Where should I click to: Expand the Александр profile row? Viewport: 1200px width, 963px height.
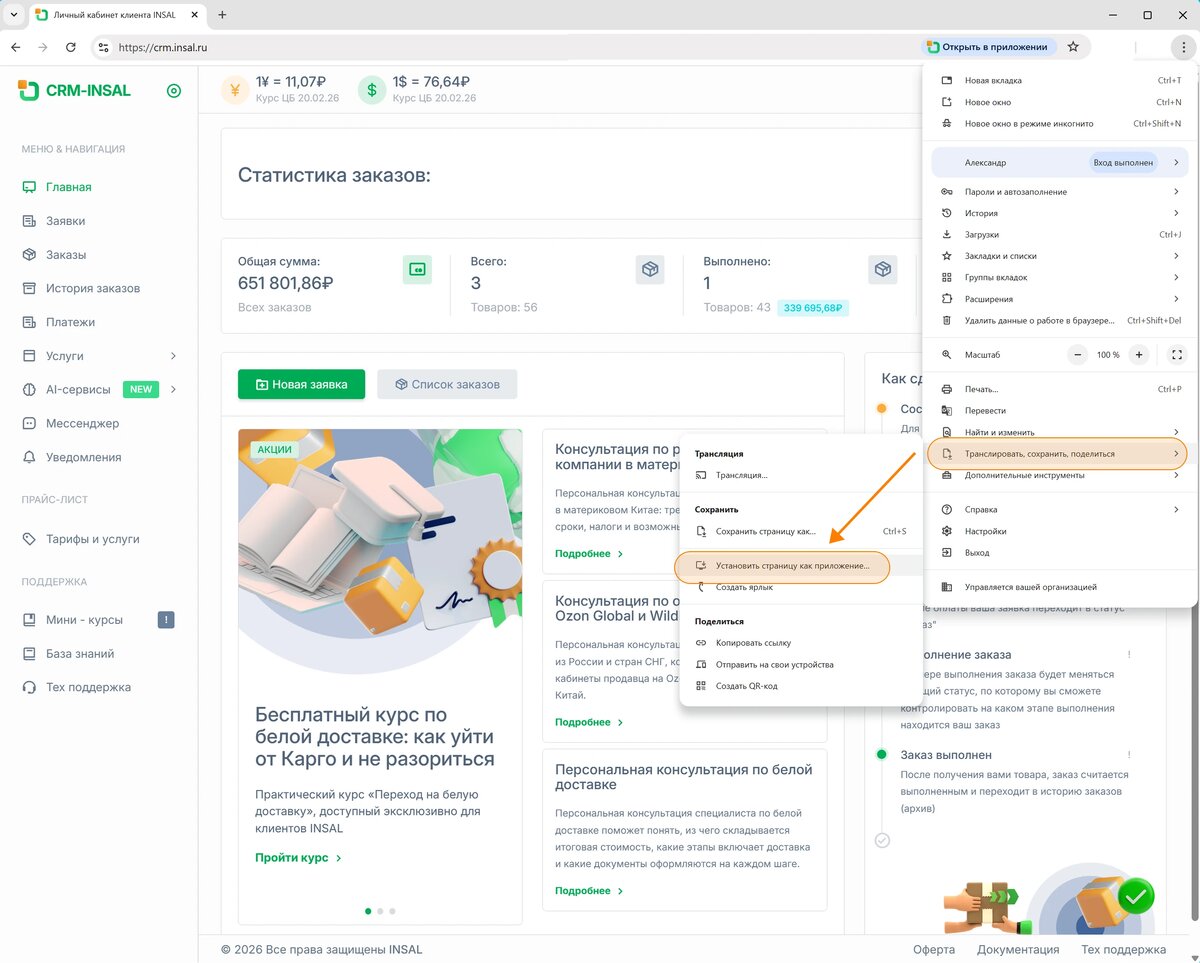coord(1060,162)
